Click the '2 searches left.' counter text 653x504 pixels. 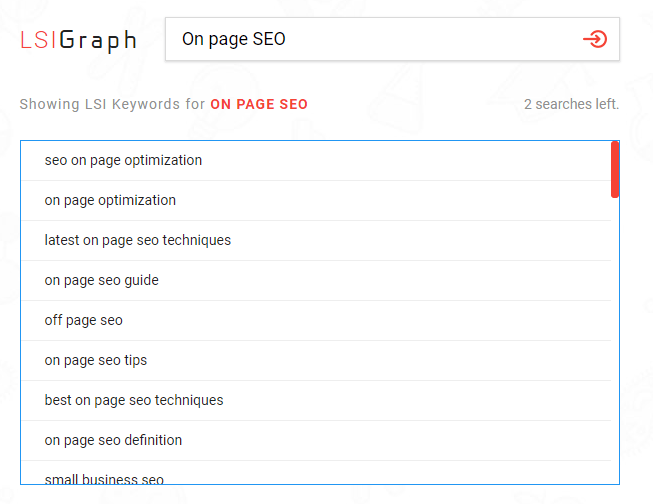tap(571, 104)
